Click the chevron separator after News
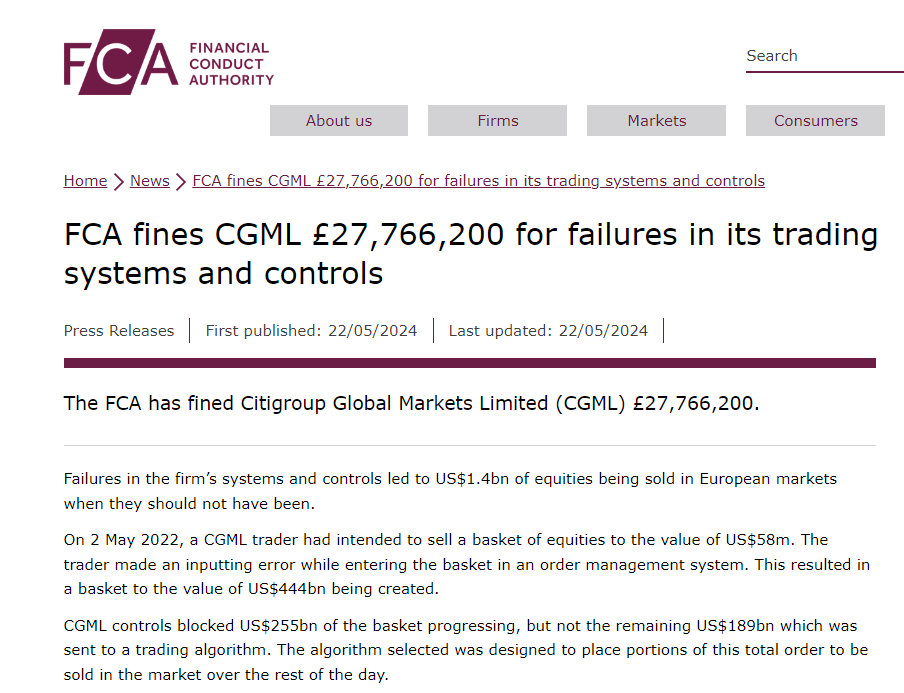This screenshot has width=904, height=693. pyautogui.click(x=181, y=182)
